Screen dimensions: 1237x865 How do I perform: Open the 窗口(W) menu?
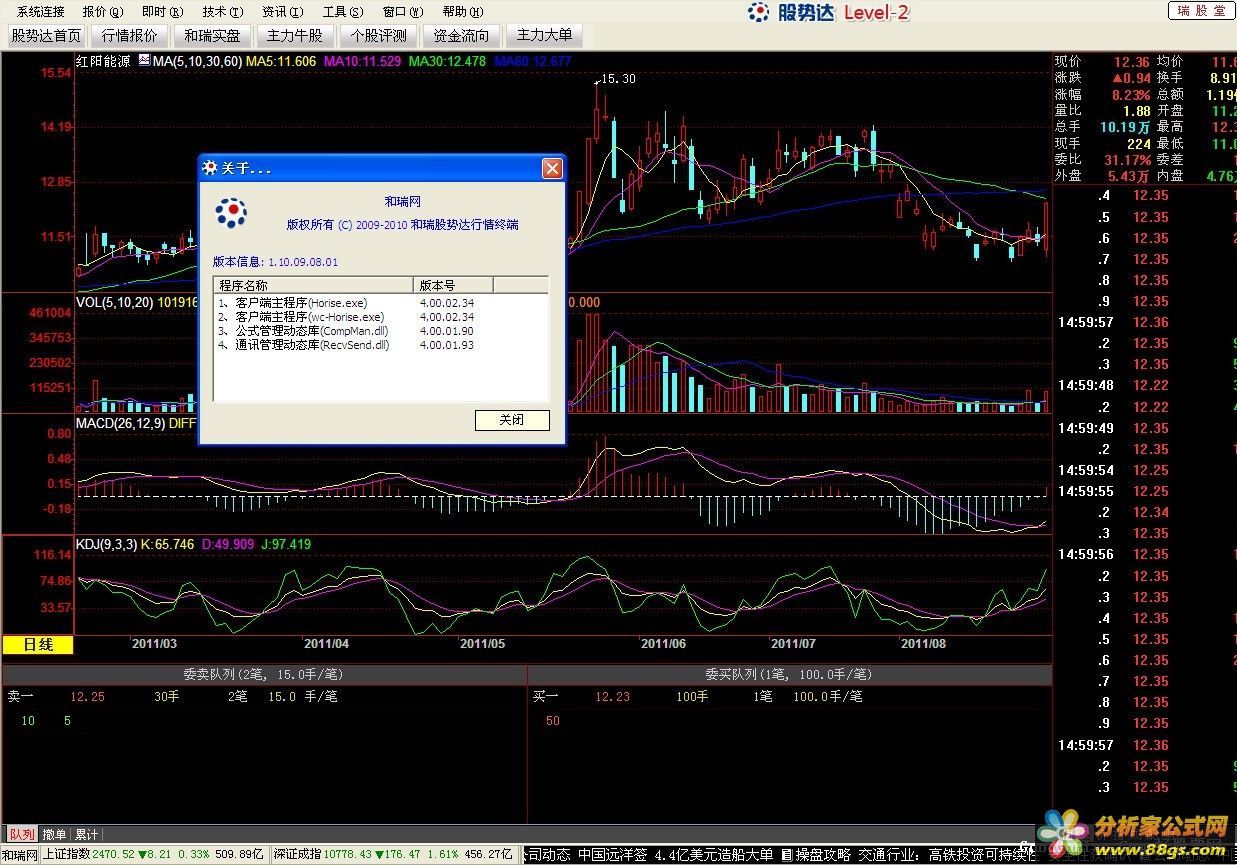pyautogui.click(x=402, y=12)
